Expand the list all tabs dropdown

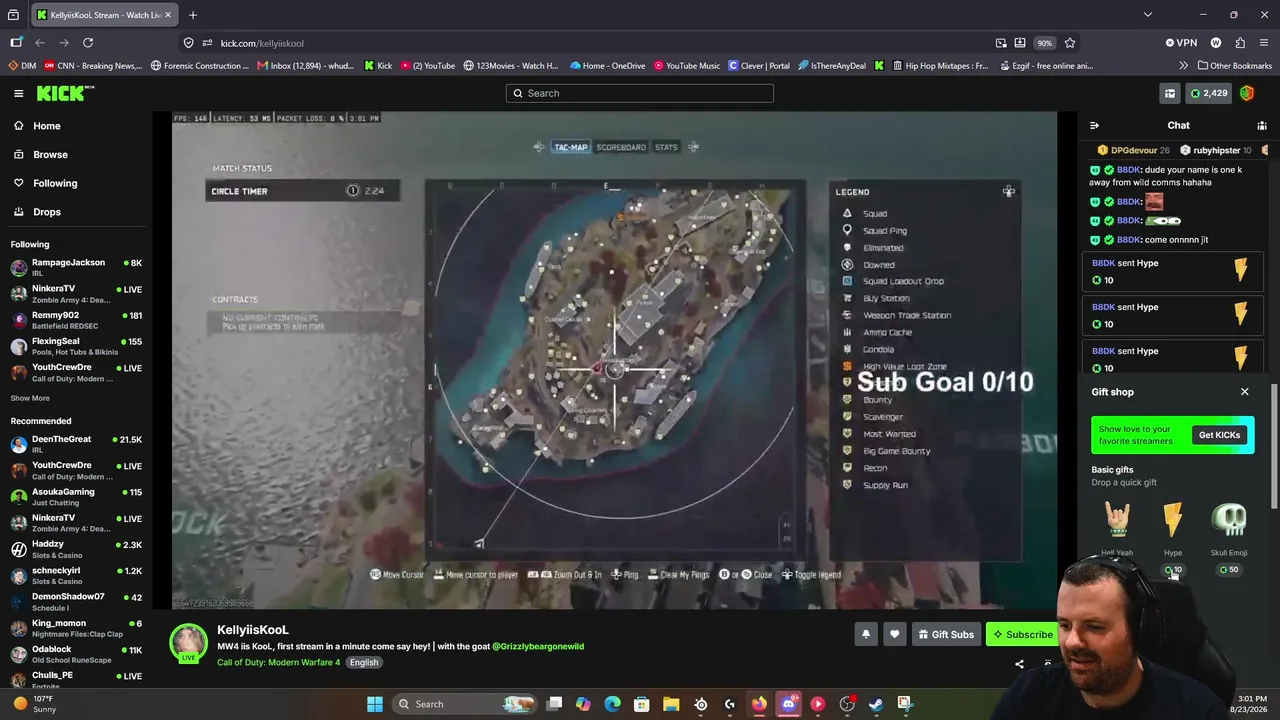pos(1148,15)
